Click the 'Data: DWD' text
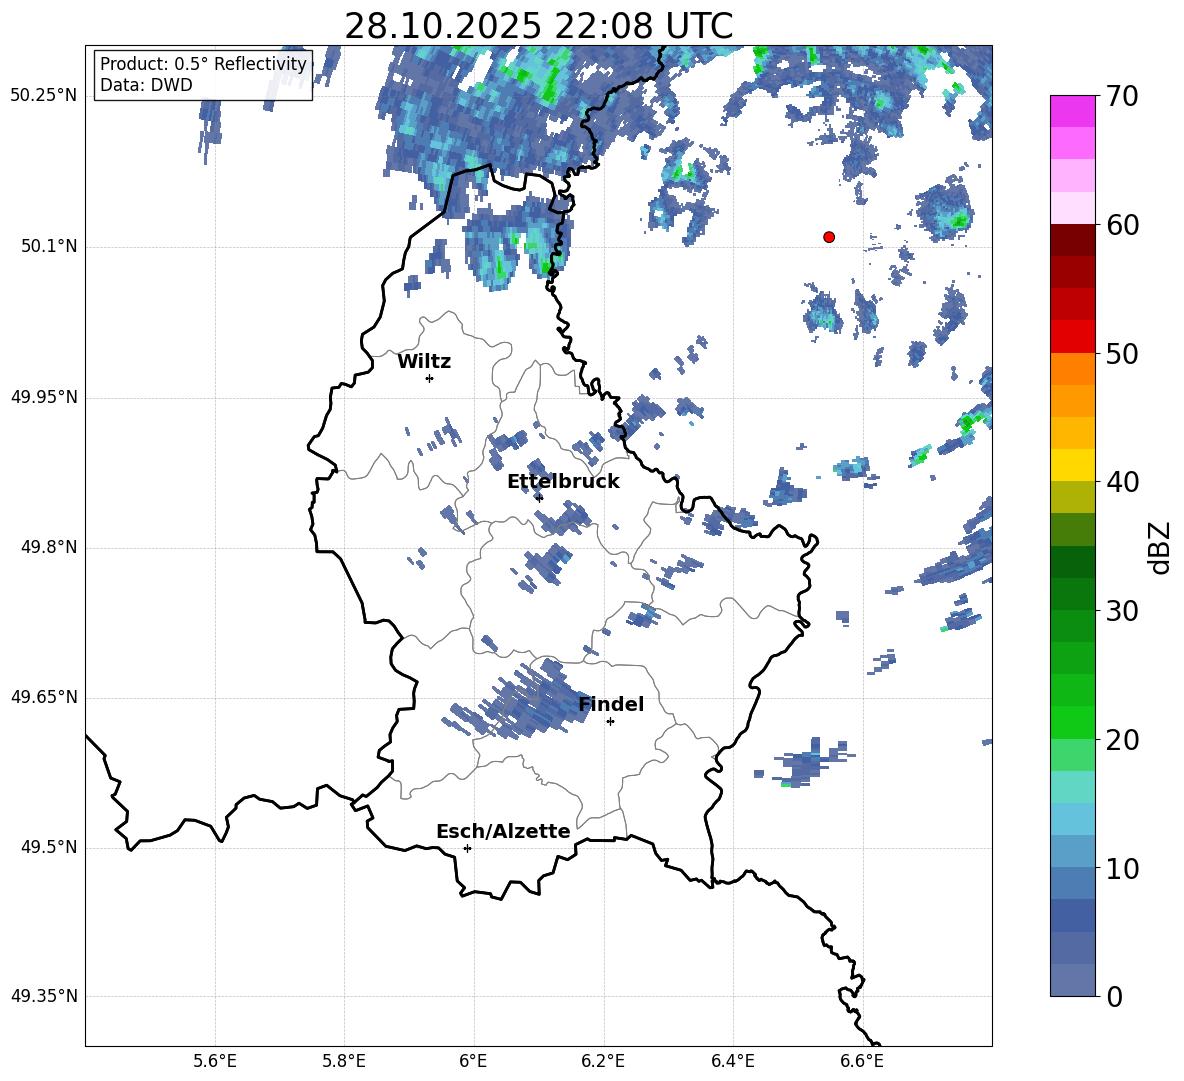Viewport: 1184px width, 1081px height. [146, 85]
